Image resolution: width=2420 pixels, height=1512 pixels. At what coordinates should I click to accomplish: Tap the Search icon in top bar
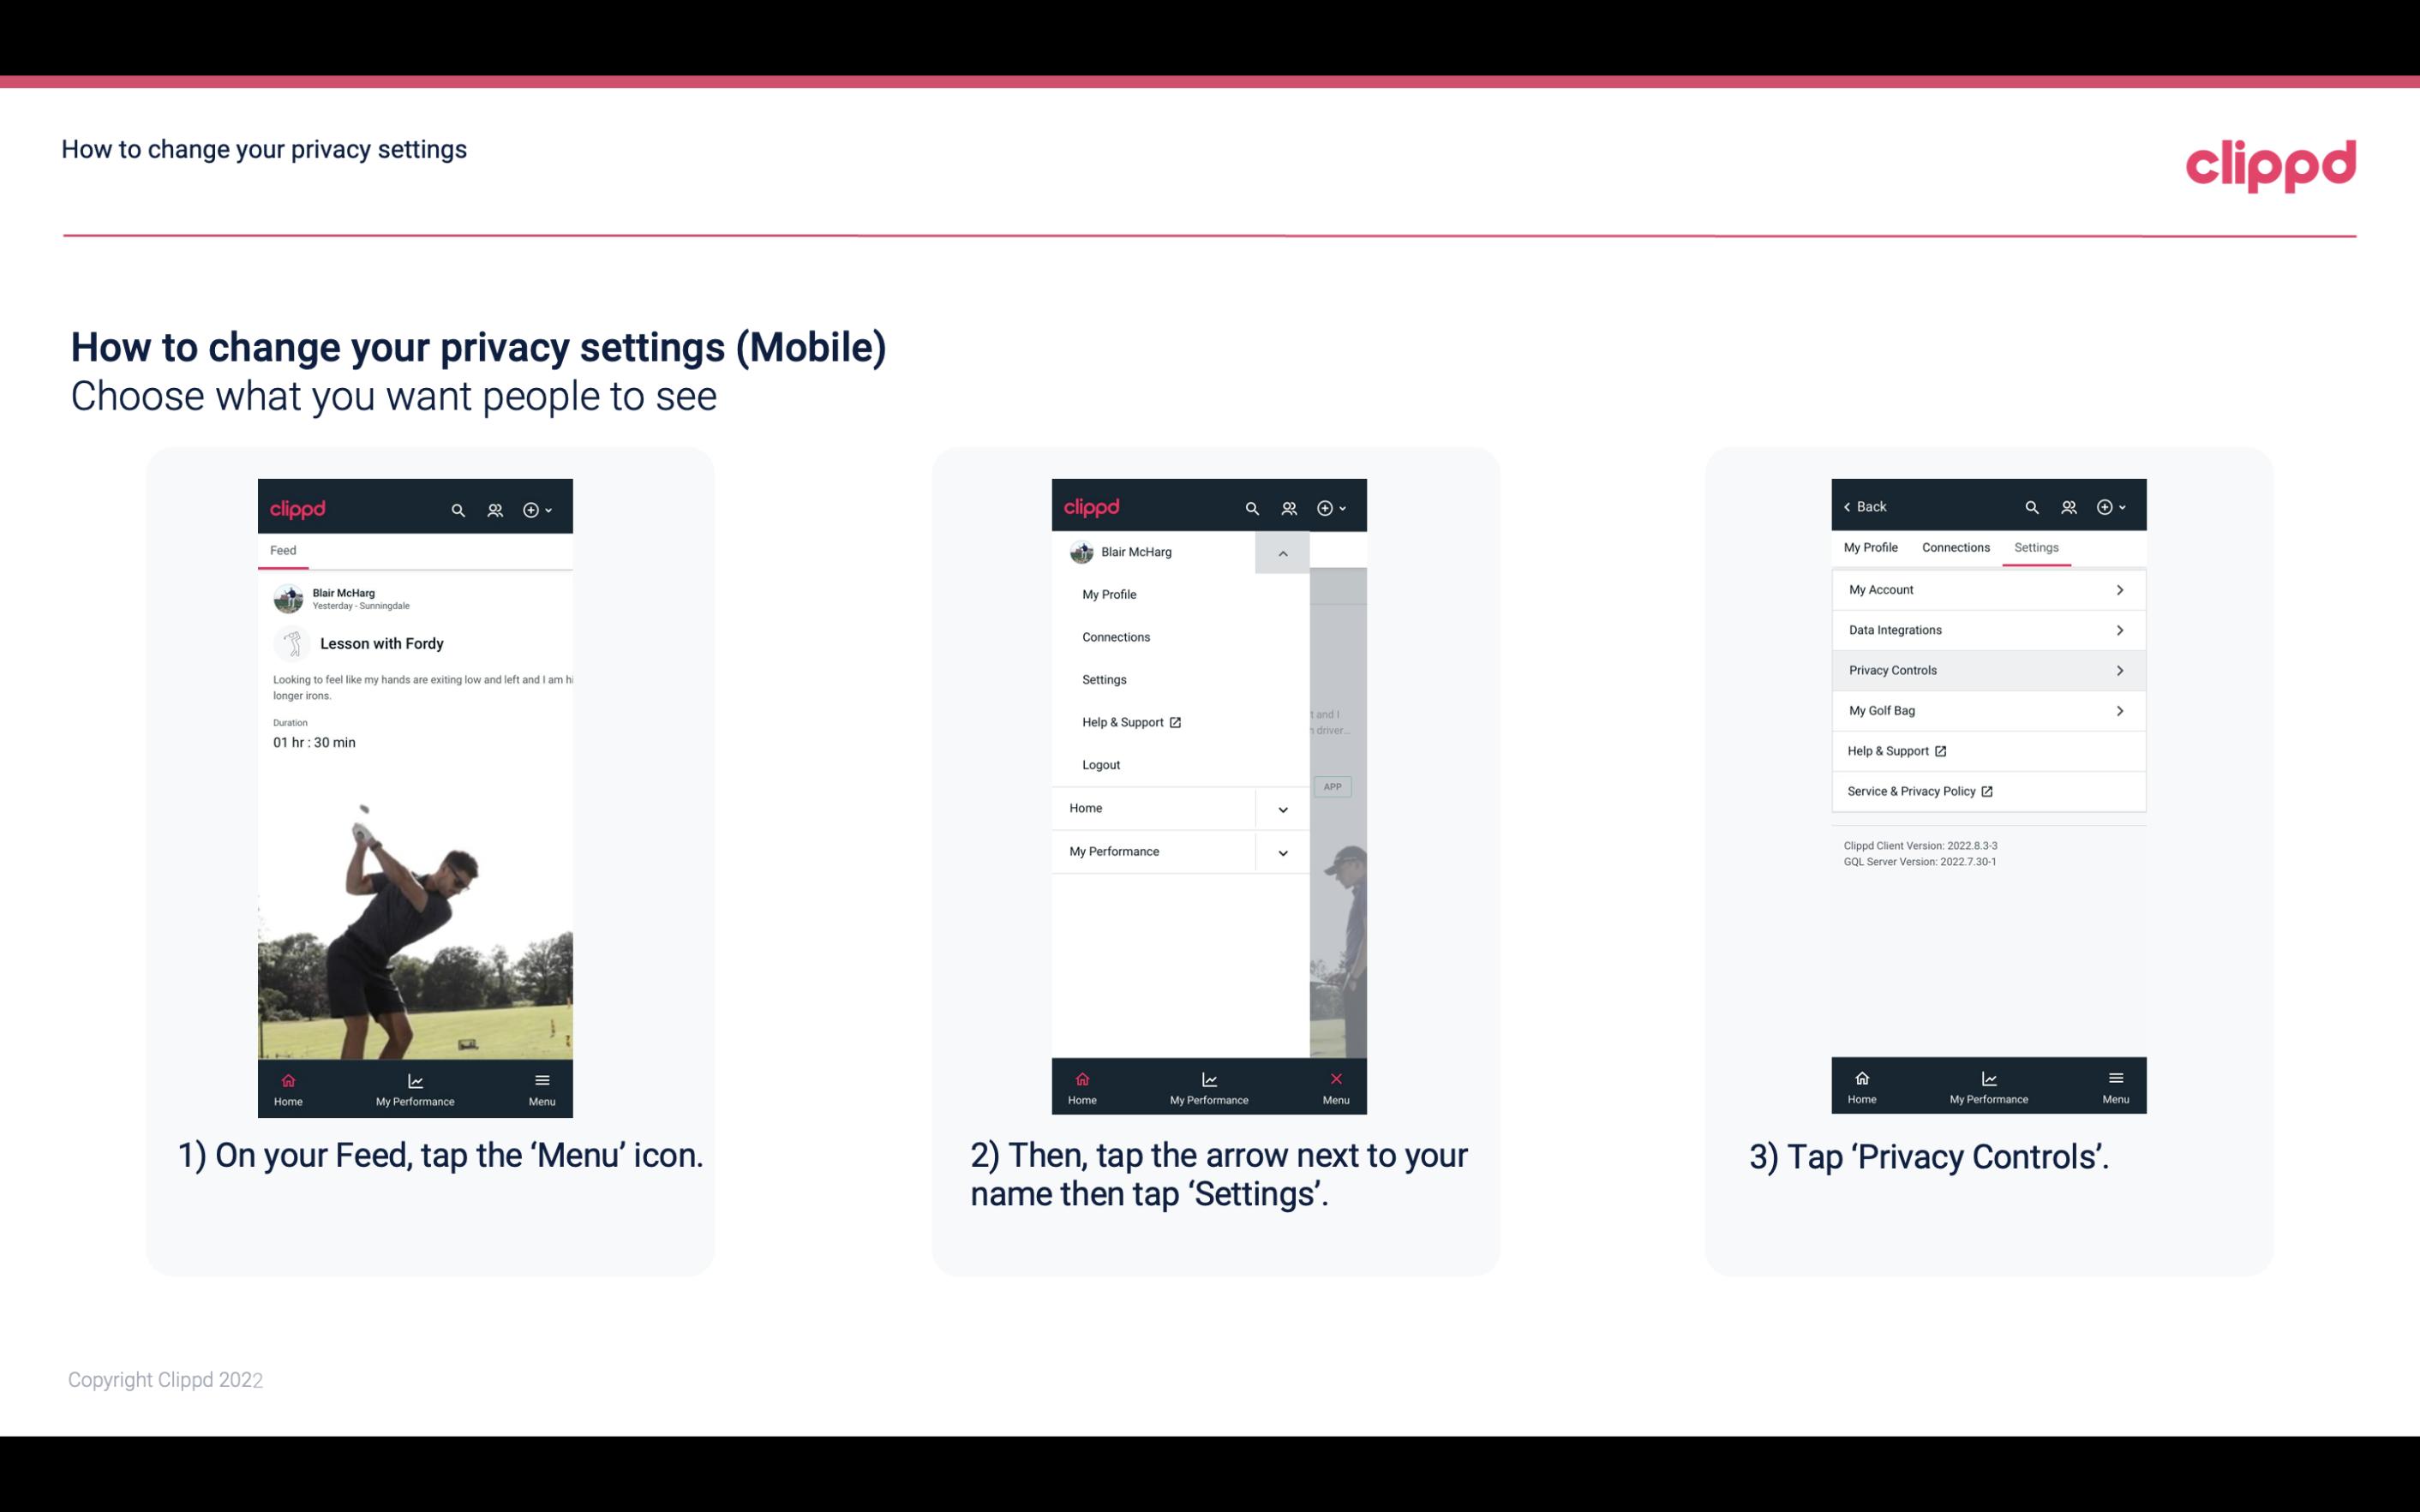coord(458,507)
